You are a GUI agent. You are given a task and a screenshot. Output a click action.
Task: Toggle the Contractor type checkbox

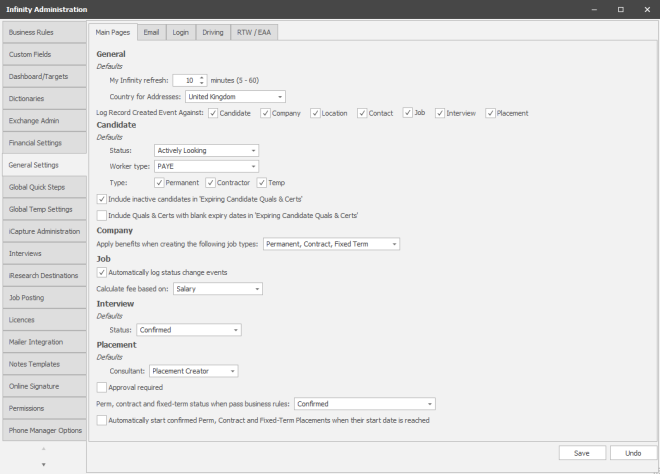tap(211, 182)
